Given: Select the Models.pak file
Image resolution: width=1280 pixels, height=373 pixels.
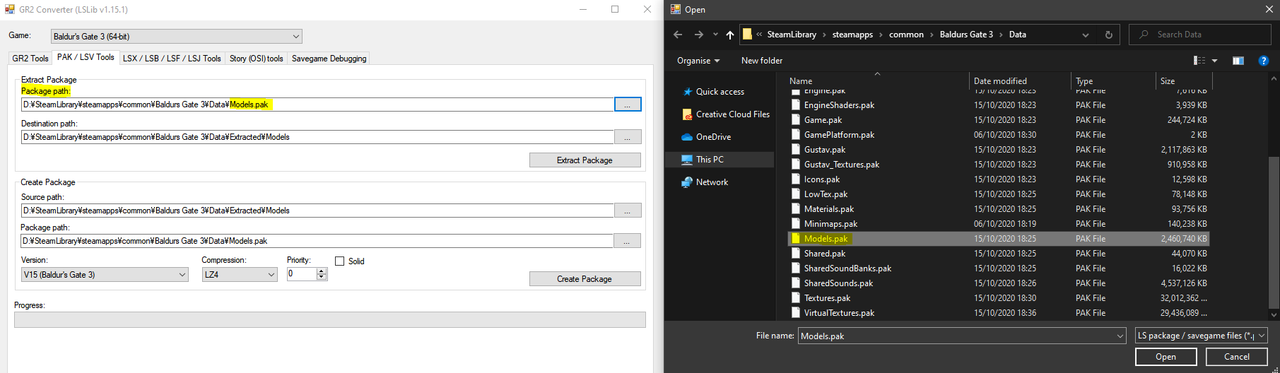Looking at the screenshot, I should [999, 239].
